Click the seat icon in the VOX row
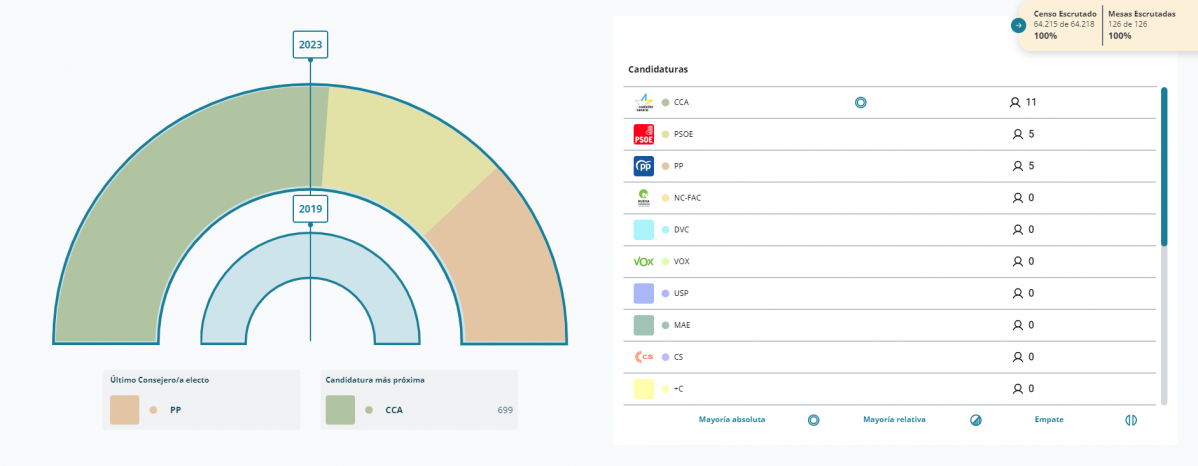Screen dimensions: 1198x466 click(1017, 261)
